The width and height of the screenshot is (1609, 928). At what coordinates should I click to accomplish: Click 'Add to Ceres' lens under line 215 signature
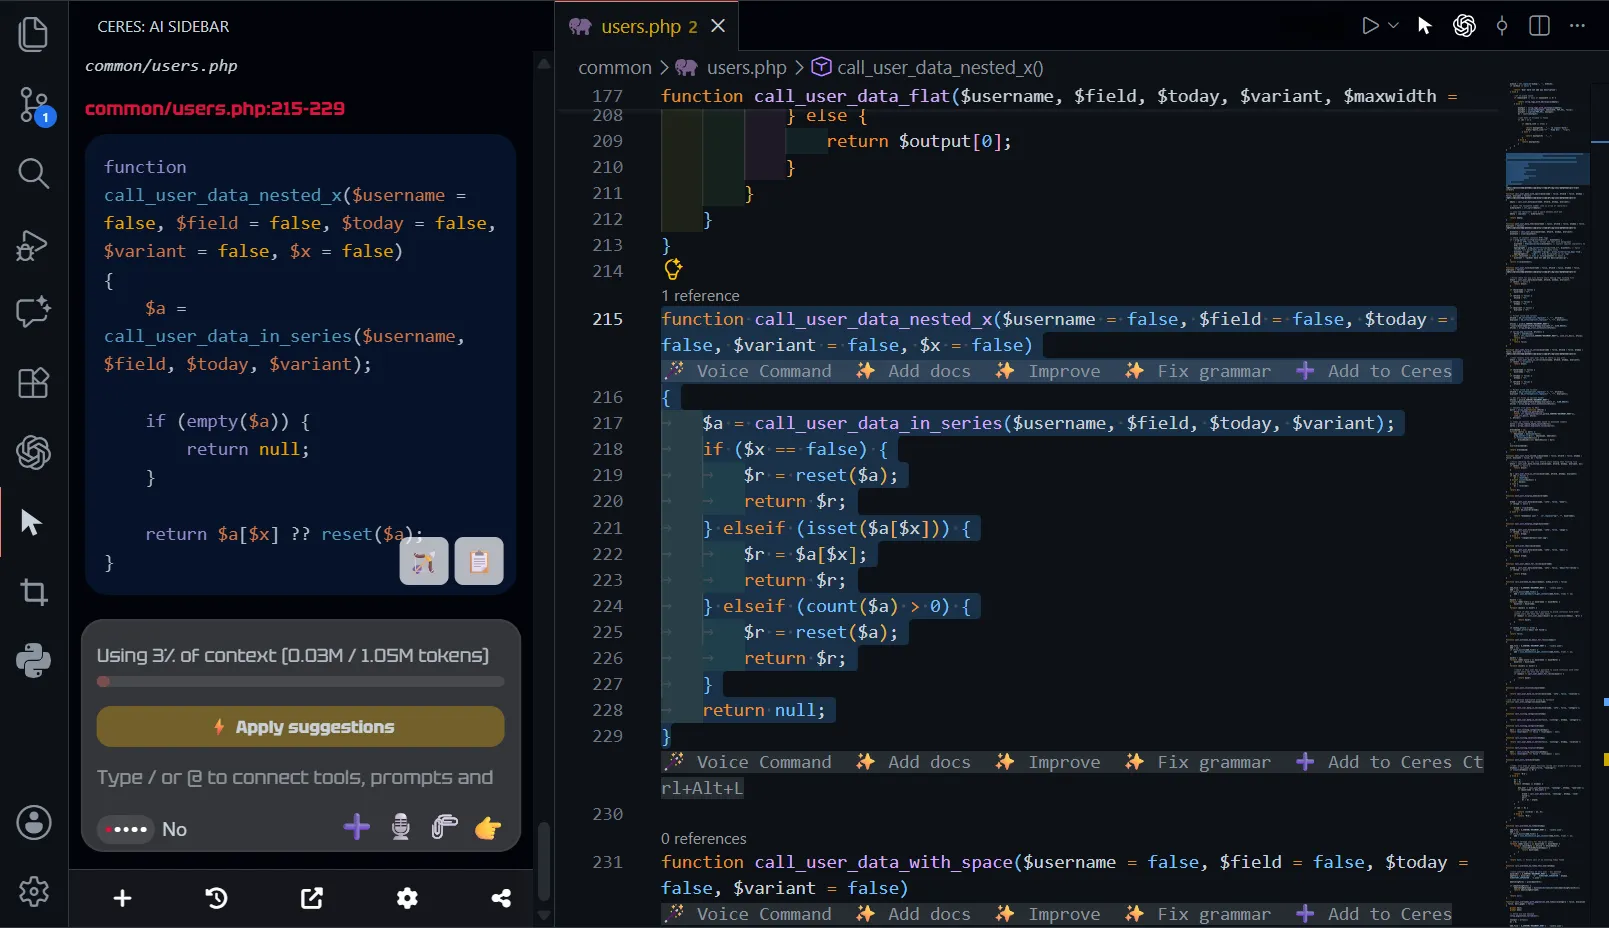(1374, 371)
